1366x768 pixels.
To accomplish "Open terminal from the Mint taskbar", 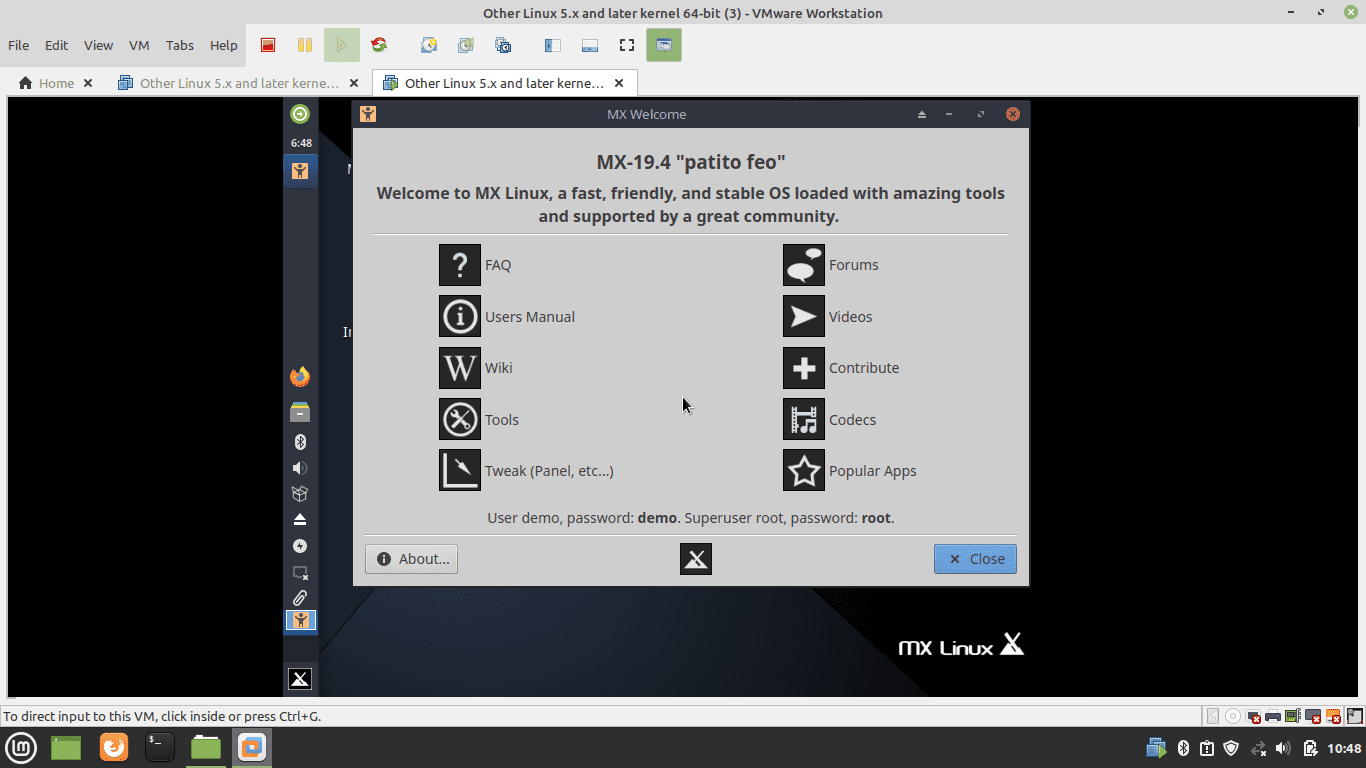I will pyautogui.click(x=160, y=747).
